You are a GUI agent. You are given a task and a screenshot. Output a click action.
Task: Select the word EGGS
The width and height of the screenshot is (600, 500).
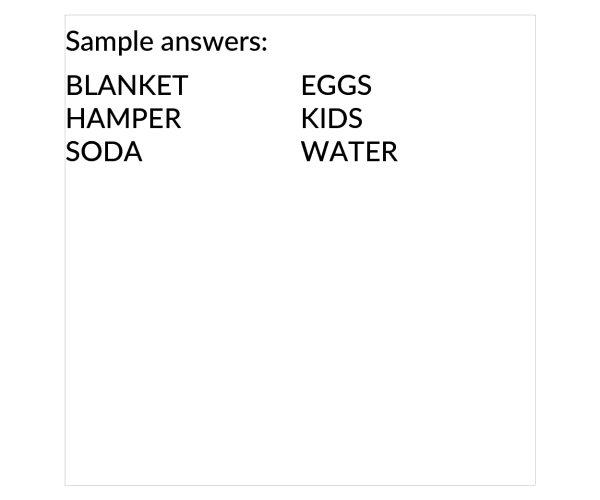click(x=336, y=85)
